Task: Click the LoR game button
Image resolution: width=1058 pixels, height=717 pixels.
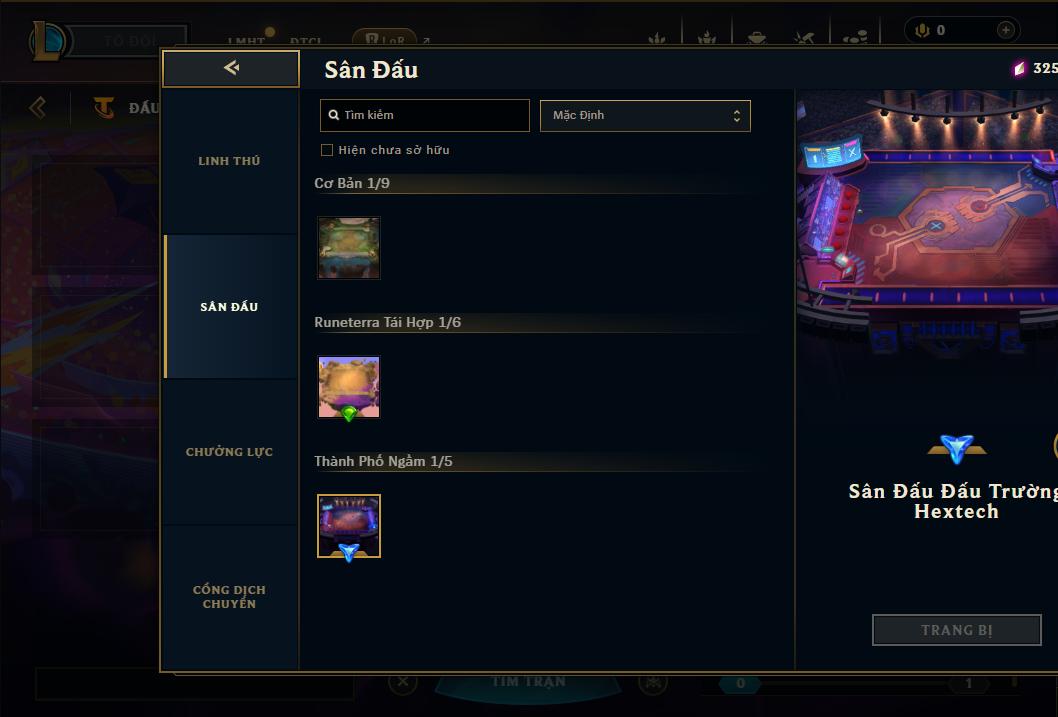Action: 385,39
